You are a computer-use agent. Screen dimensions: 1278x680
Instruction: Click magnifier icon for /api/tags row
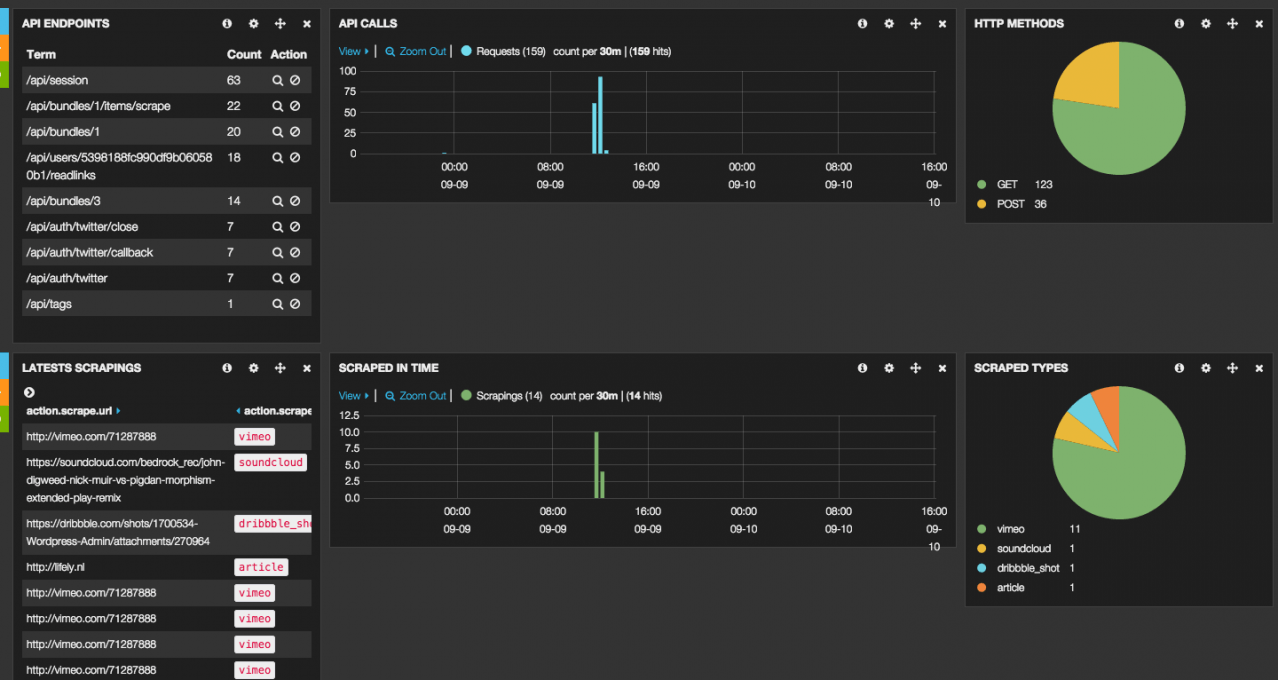(277, 304)
